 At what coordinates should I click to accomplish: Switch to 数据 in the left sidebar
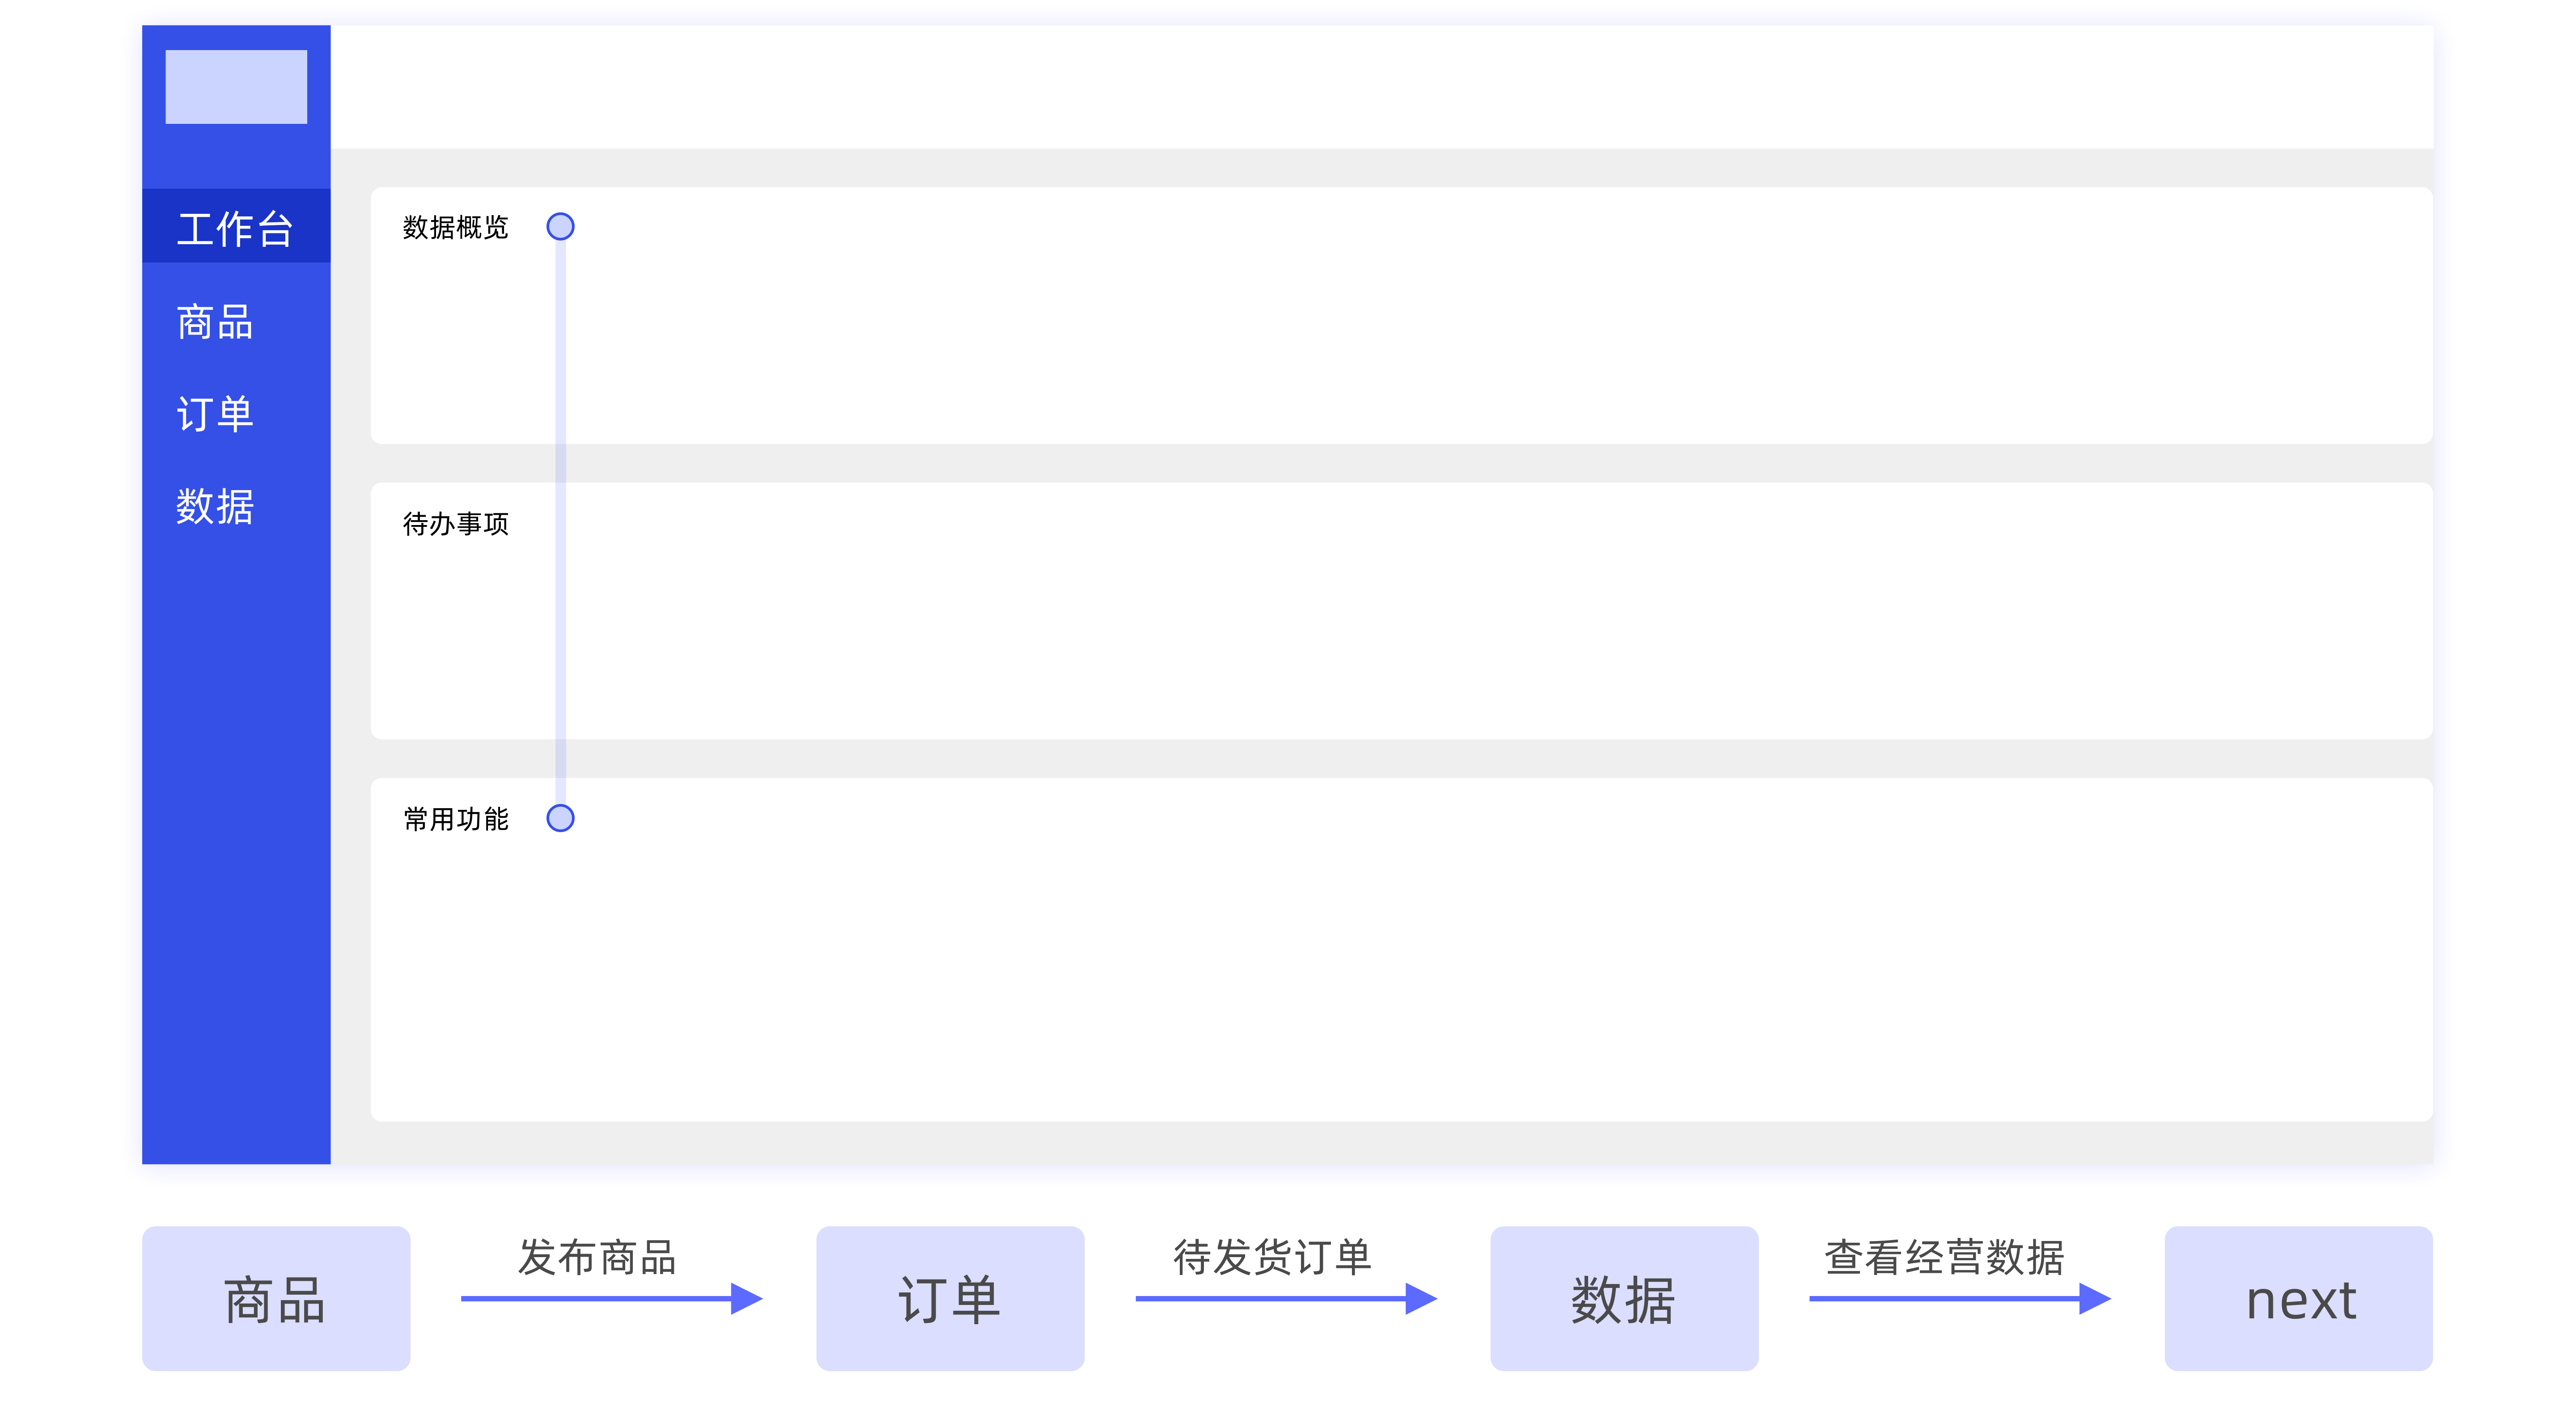(x=215, y=506)
